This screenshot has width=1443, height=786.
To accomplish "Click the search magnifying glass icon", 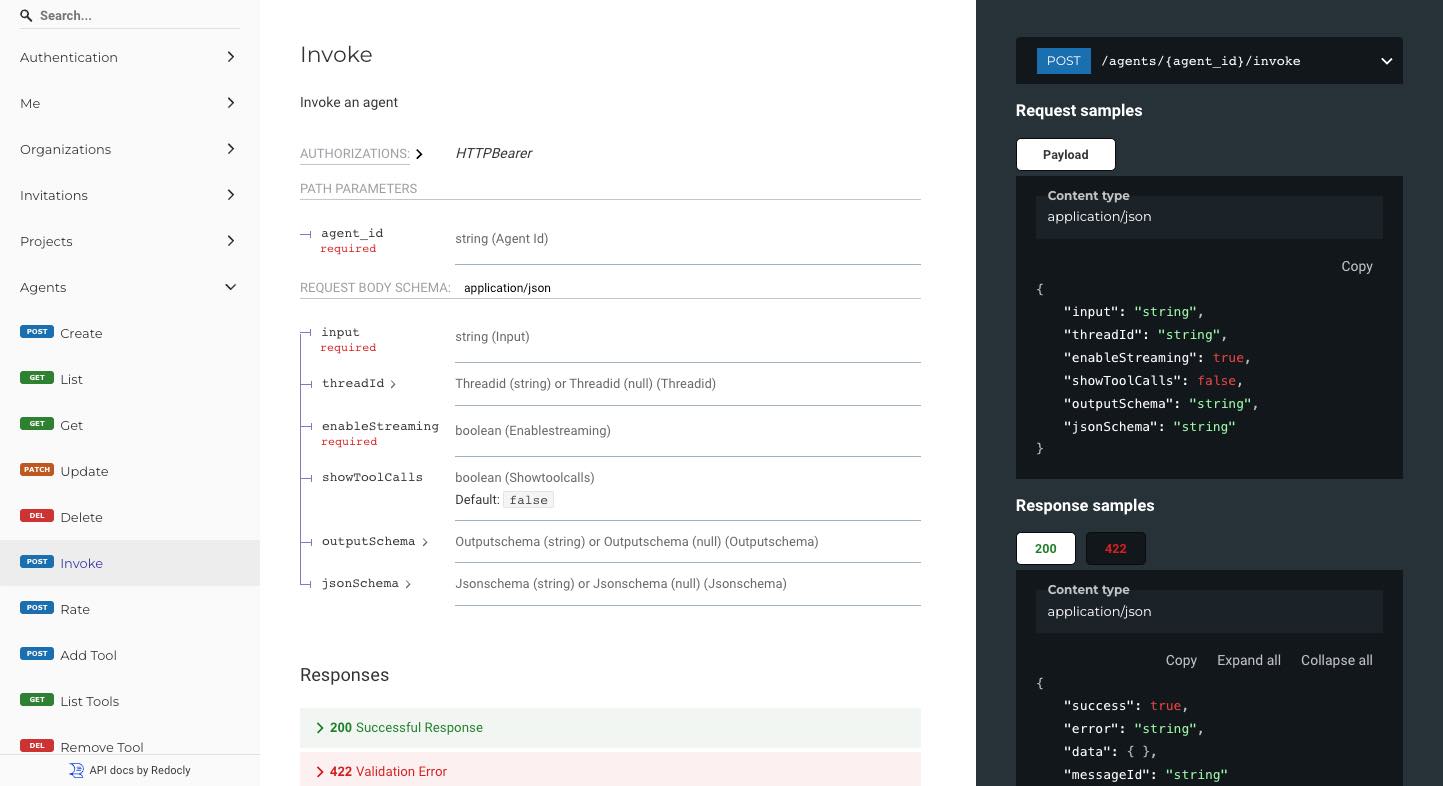I will [25, 15].
